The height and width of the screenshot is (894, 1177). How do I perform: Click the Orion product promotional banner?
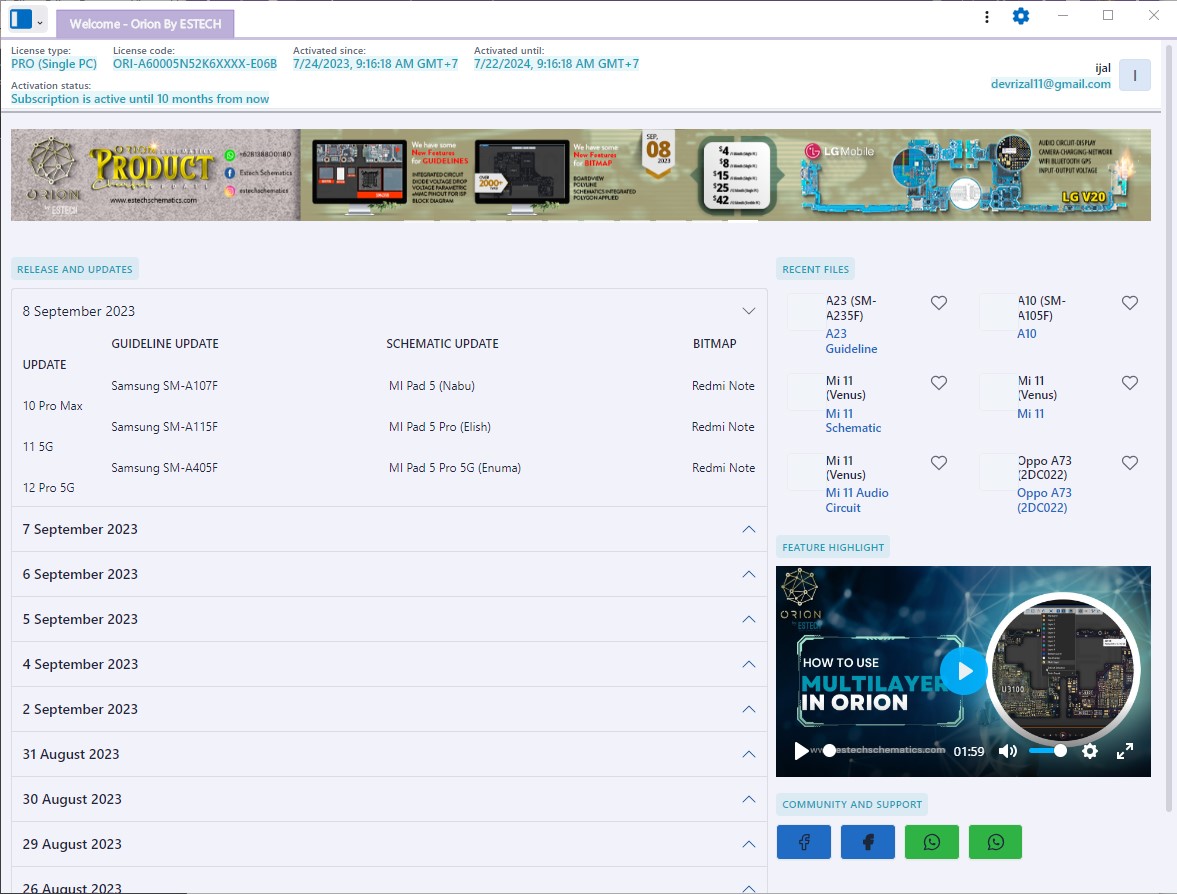[x=580, y=175]
